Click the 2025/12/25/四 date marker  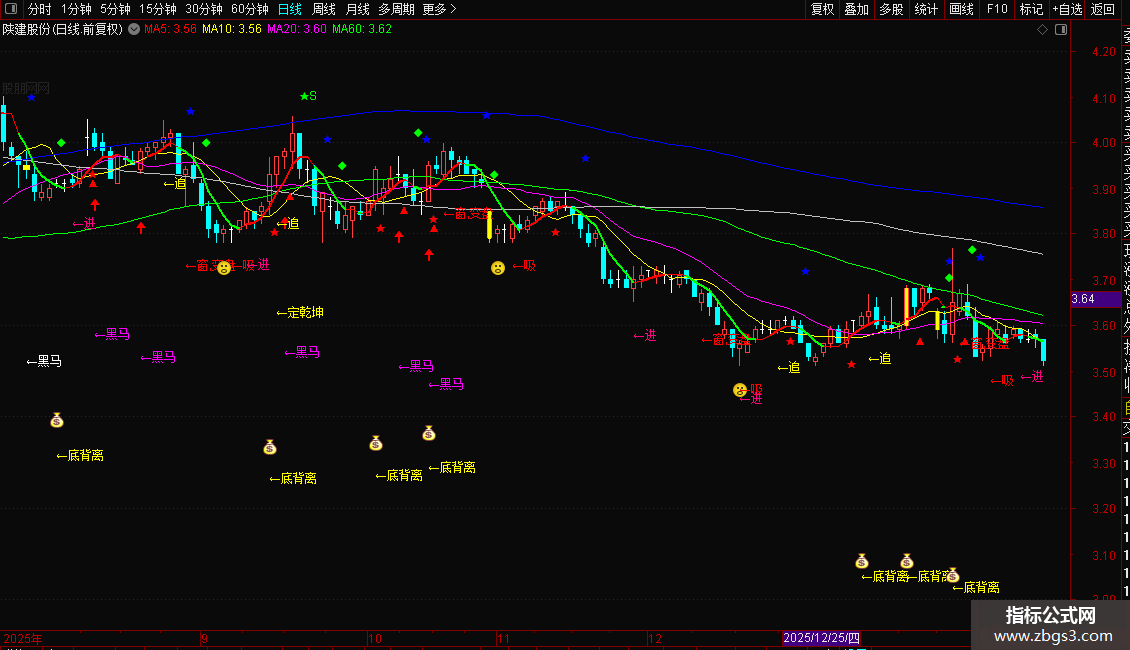click(x=821, y=638)
